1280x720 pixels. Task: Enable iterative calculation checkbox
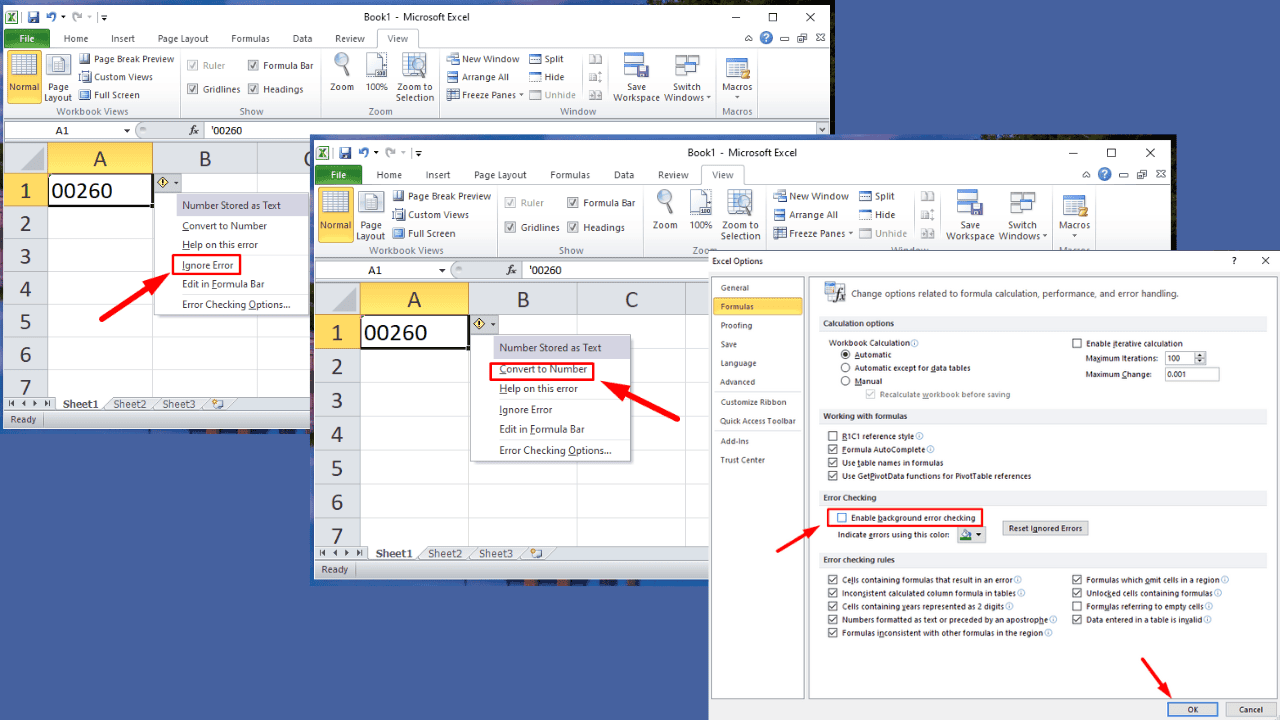1077,343
